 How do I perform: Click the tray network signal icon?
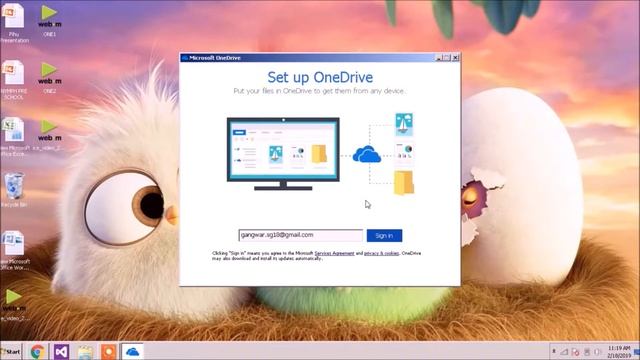564,351
